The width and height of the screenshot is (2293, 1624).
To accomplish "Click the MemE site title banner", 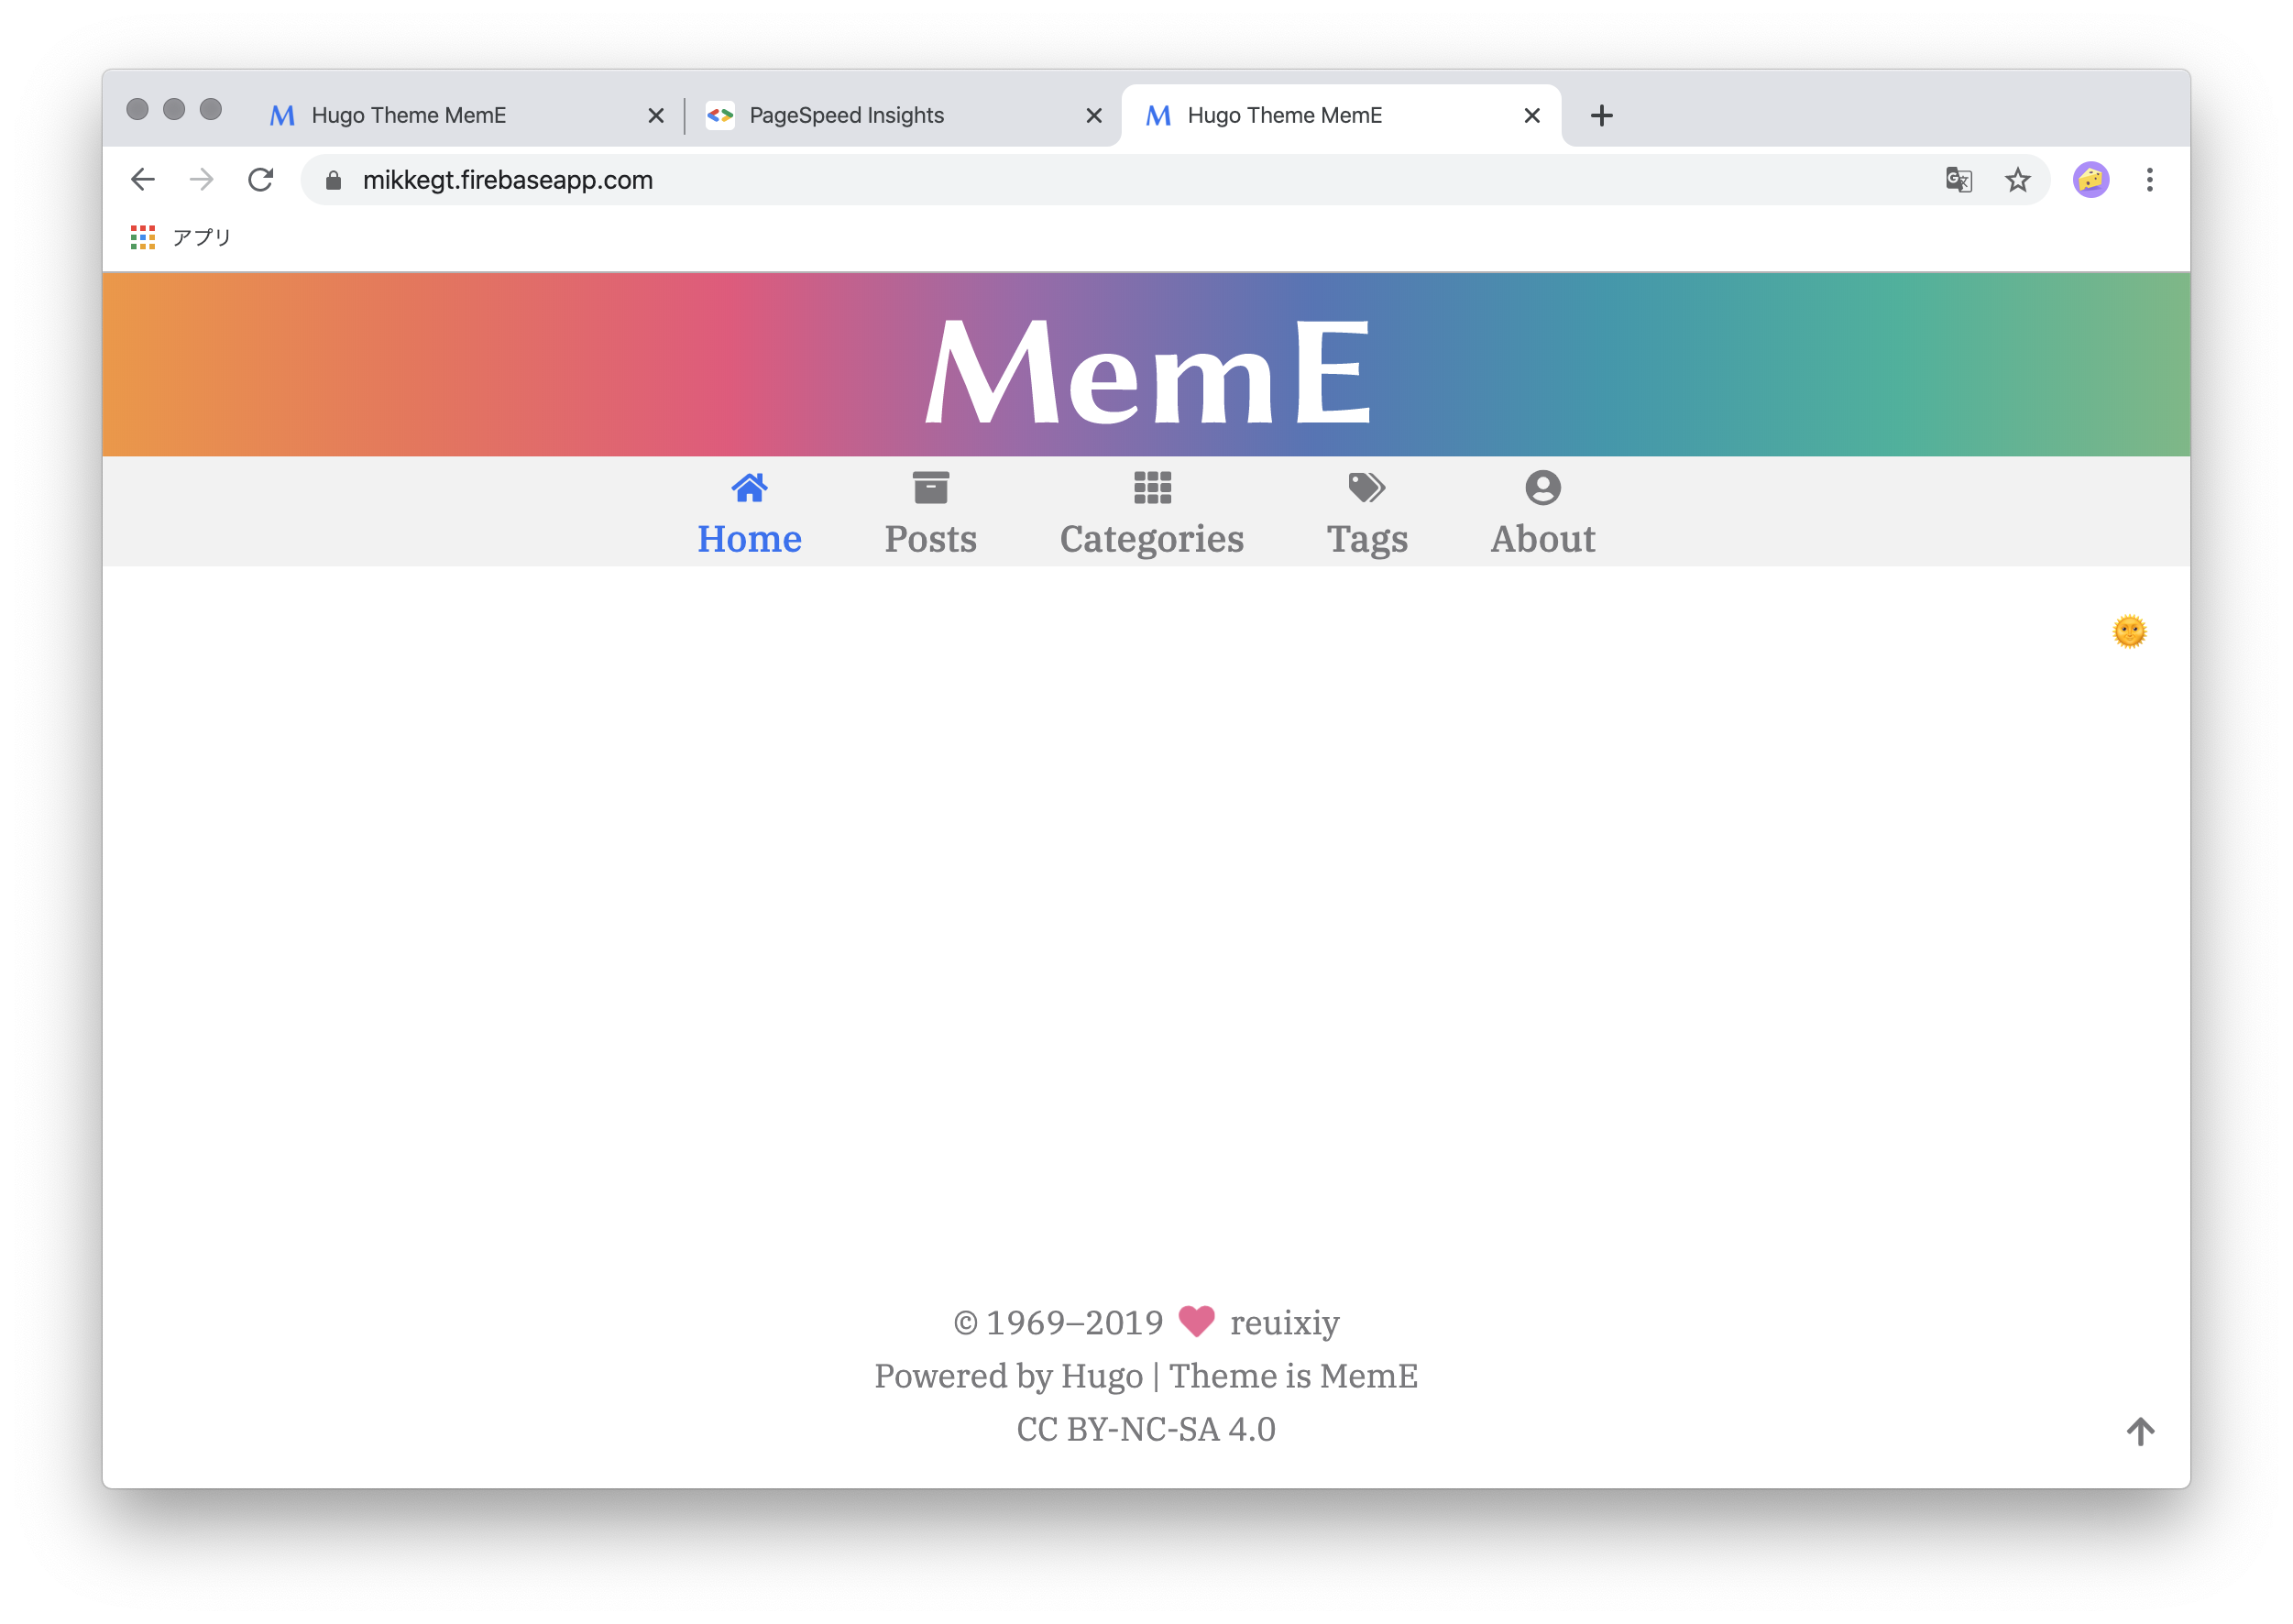I will tap(1146, 370).
